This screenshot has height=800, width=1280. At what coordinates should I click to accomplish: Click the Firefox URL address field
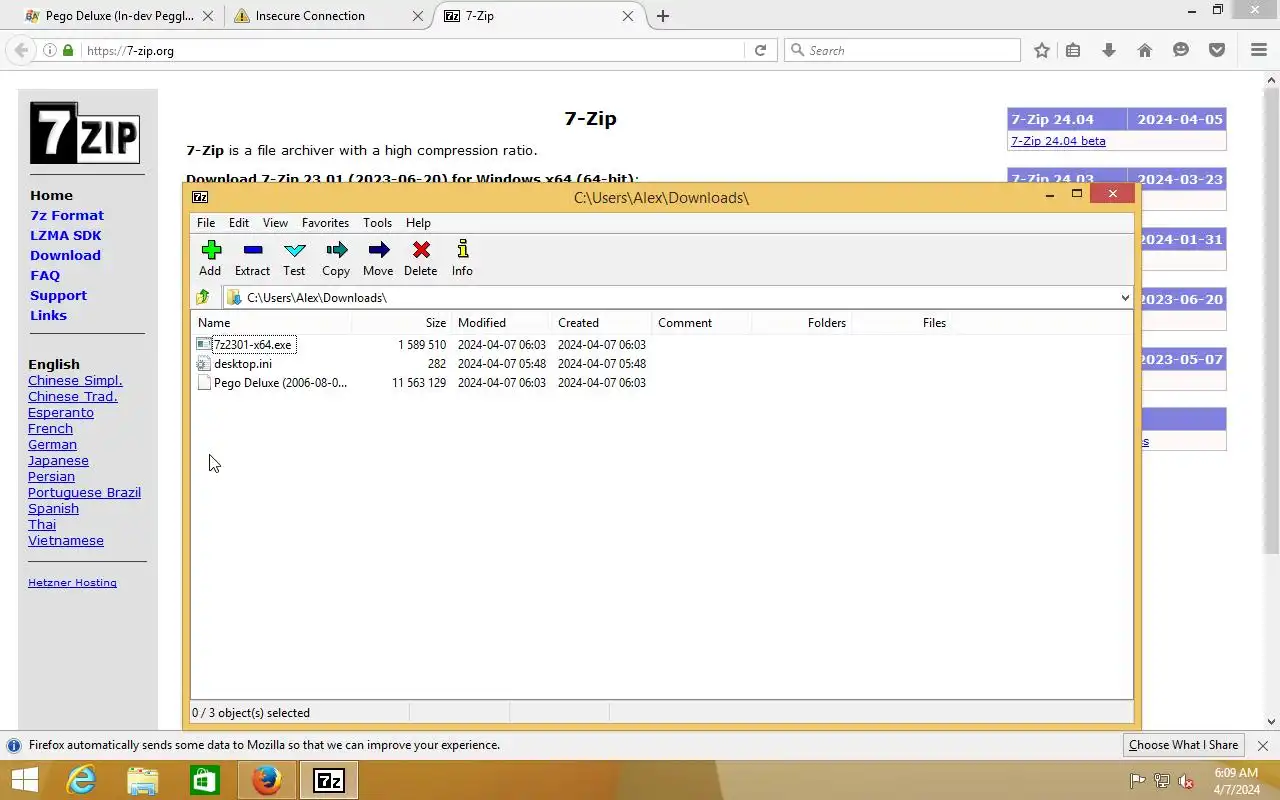coord(410,50)
